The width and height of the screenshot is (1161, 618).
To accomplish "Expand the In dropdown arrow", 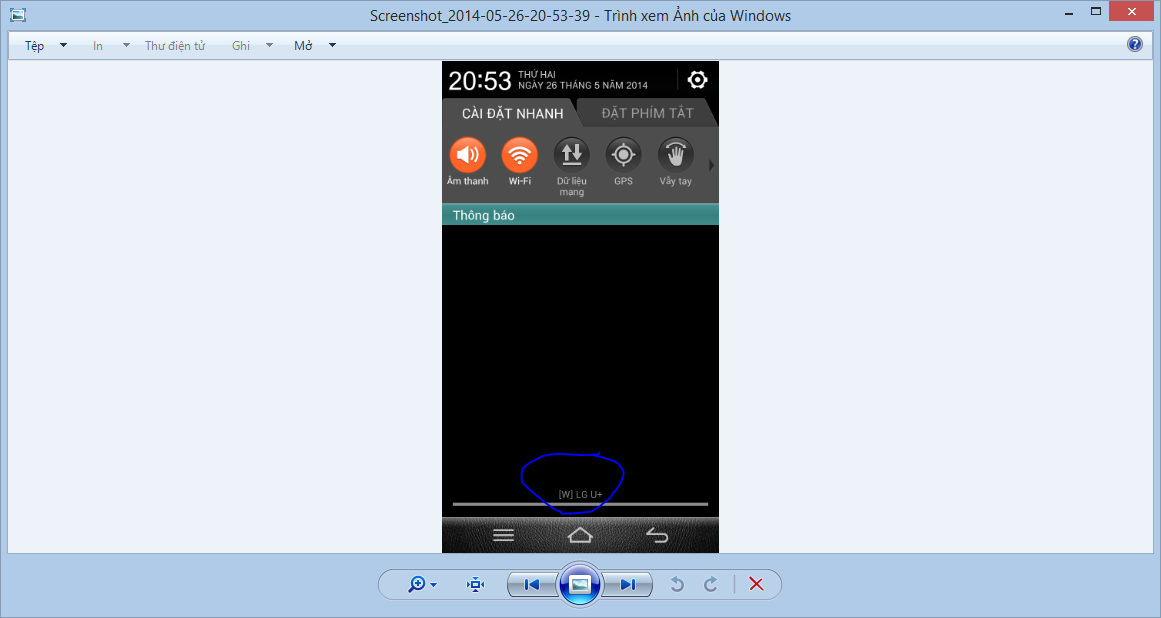I will click(126, 46).
